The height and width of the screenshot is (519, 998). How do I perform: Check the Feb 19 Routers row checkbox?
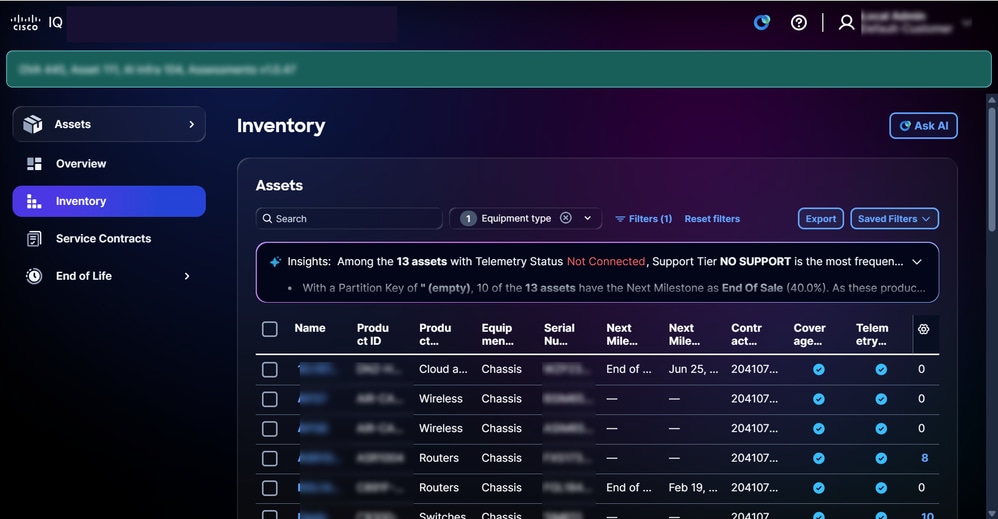270,488
